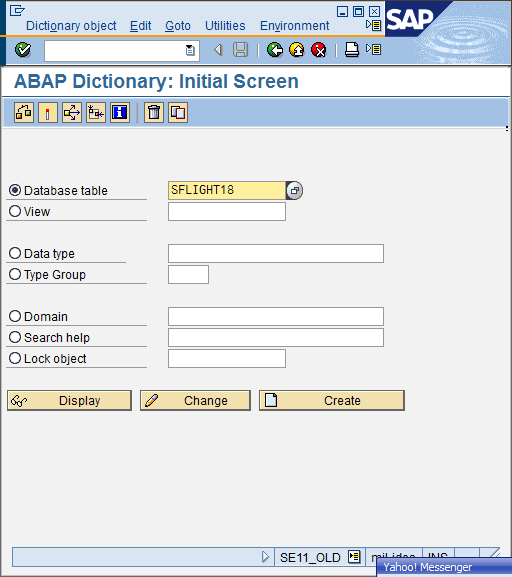Image resolution: width=512 pixels, height=577 pixels.
Task: Click the Check object icon
Action: pyautogui.click(x=24, y=112)
